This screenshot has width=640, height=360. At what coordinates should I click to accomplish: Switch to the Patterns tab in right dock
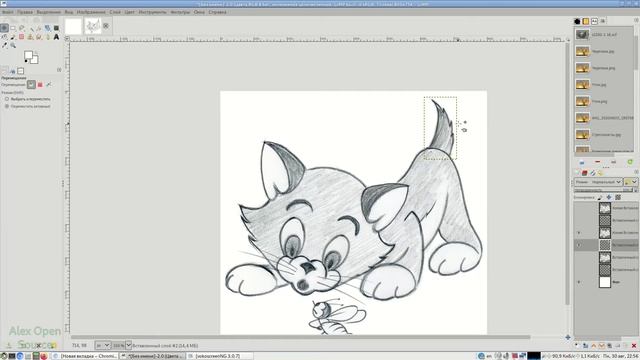pos(586,21)
